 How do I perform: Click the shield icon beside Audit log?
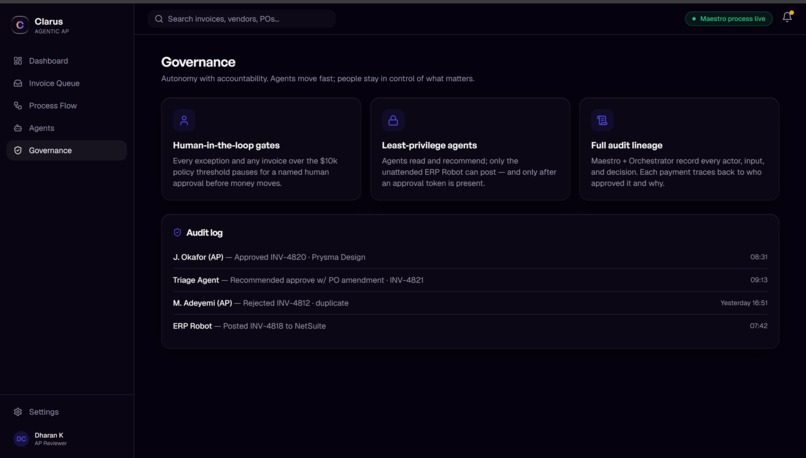[177, 232]
